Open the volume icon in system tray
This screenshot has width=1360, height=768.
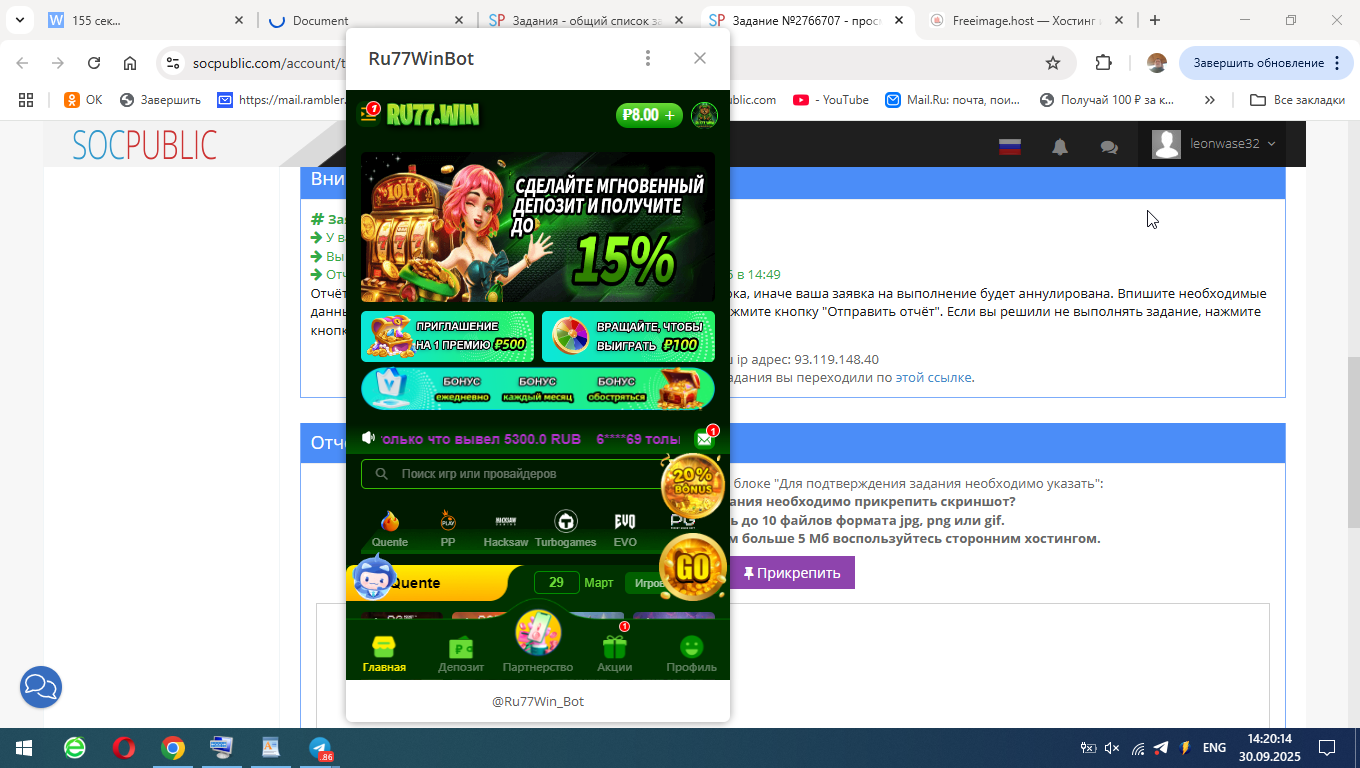click(x=1112, y=747)
